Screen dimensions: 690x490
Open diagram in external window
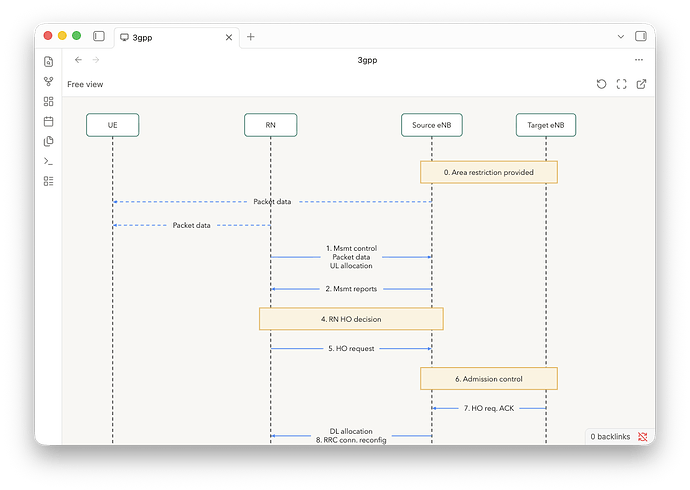641,84
